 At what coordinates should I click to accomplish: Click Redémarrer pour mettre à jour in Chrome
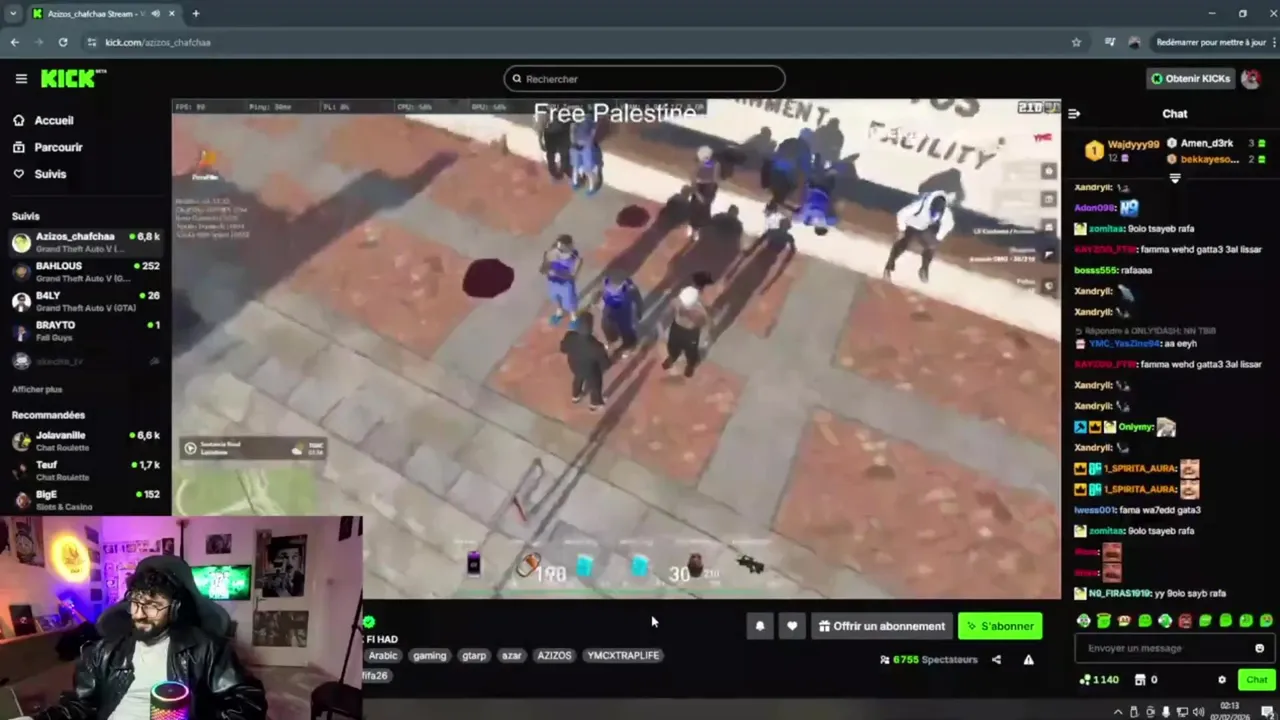(1215, 42)
